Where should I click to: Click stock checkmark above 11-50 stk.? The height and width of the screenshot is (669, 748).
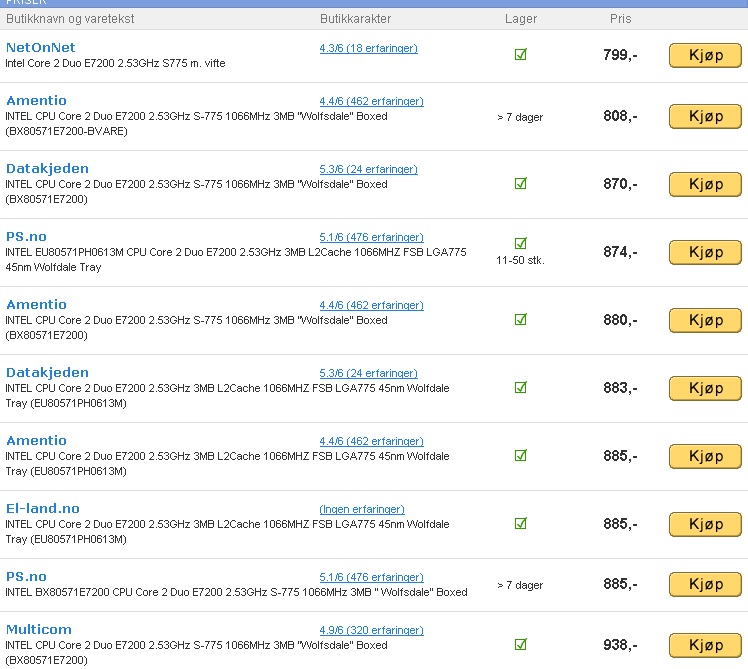(x=520, y=243)
